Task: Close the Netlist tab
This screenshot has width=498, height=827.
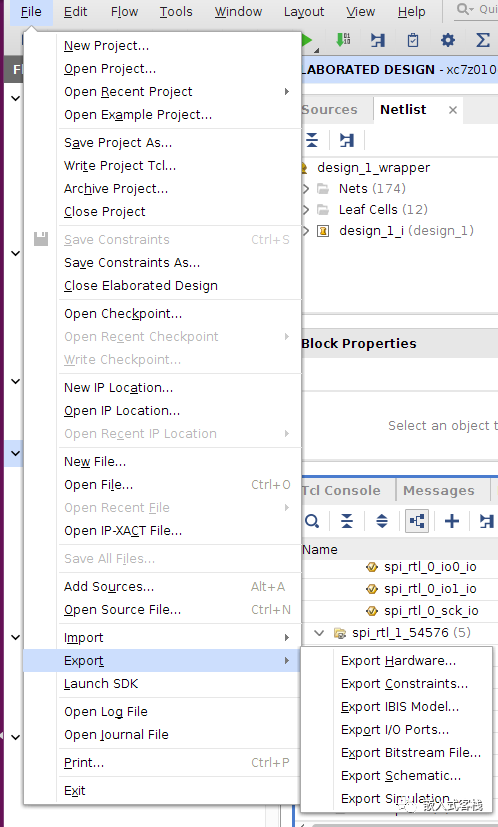Action: (453, 110)
